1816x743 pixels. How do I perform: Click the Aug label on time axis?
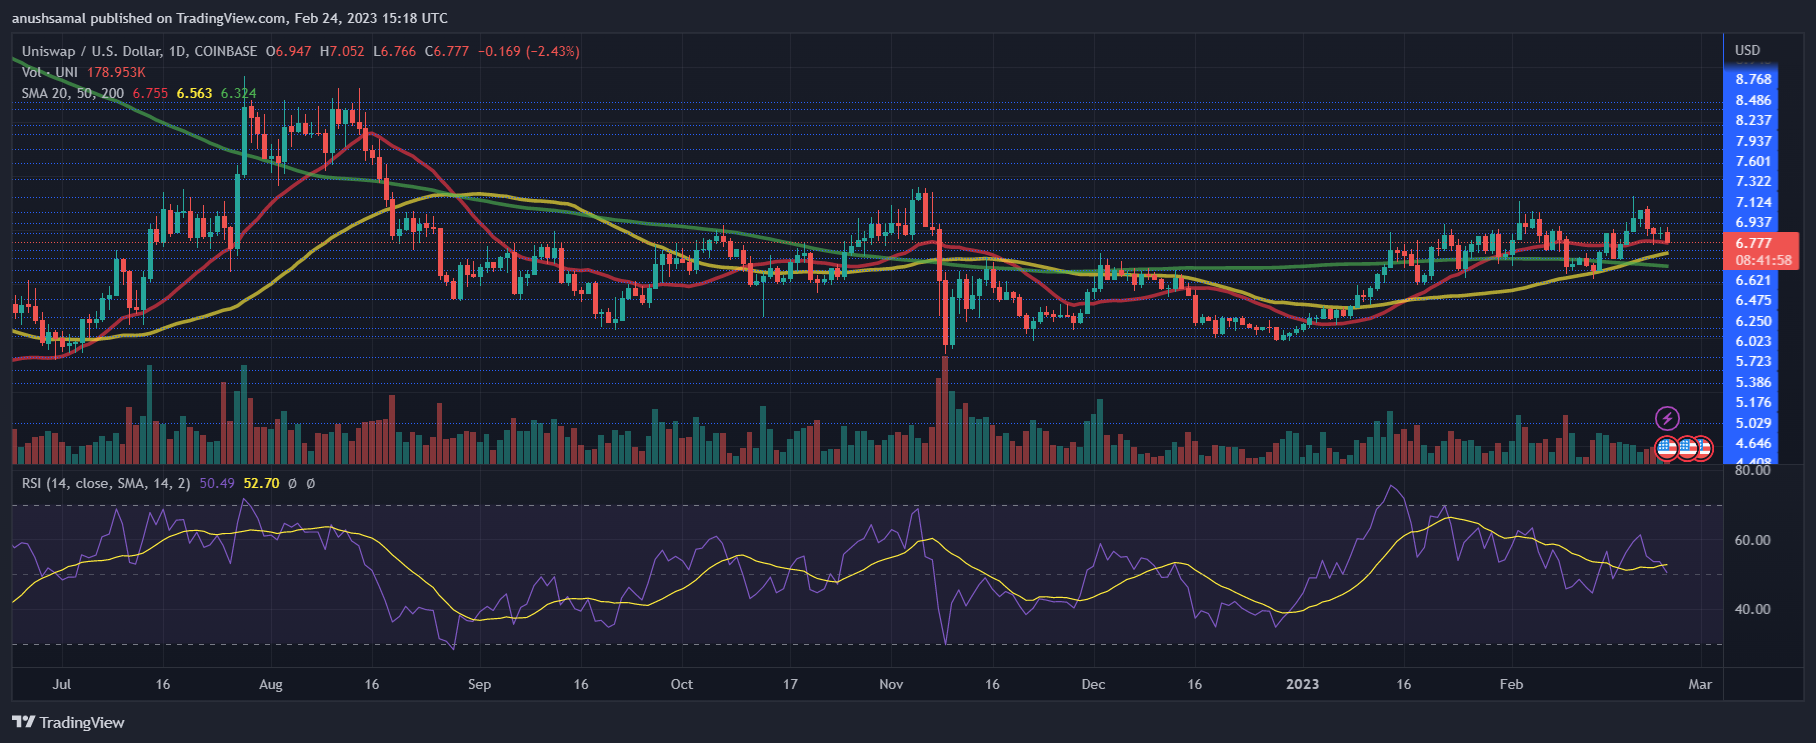[270, 684]
